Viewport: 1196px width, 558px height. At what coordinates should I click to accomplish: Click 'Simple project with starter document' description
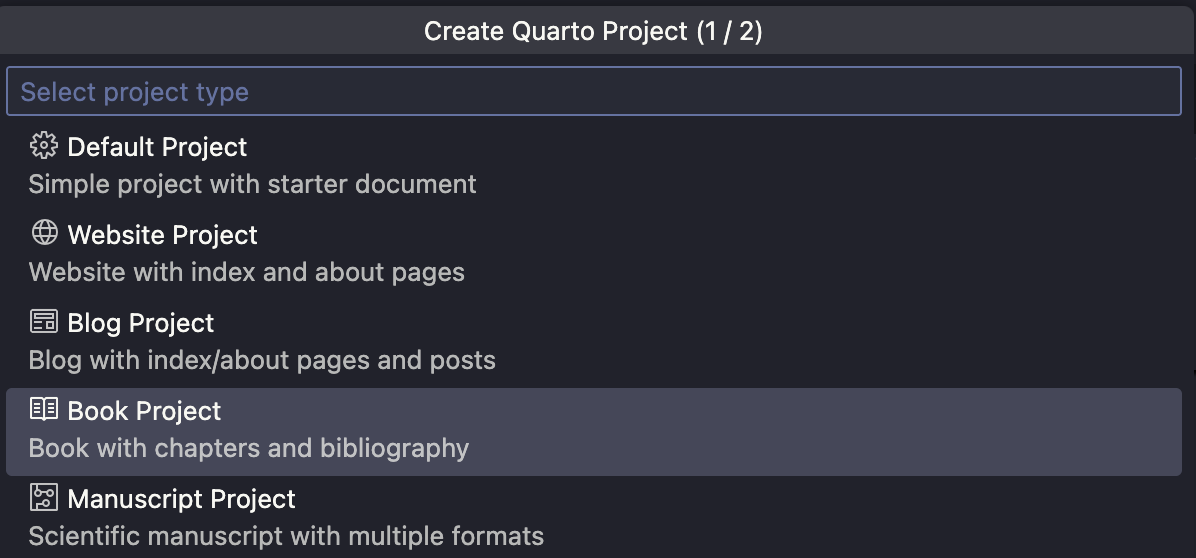252,184
